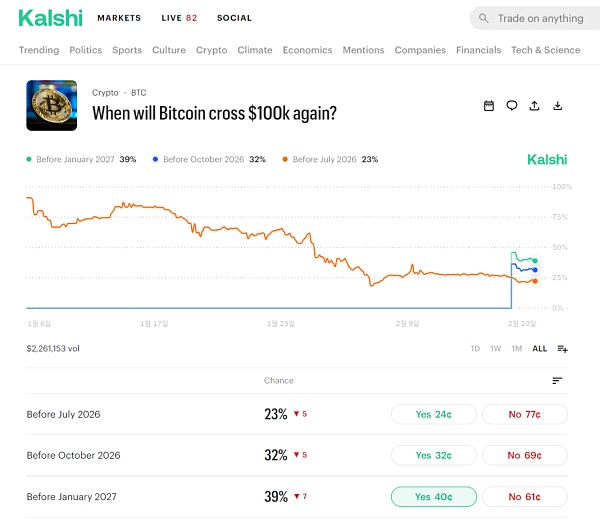The image size is (600, 522).
Task: Open the calendar icon for the market
Action: click(x=489, y=106)
